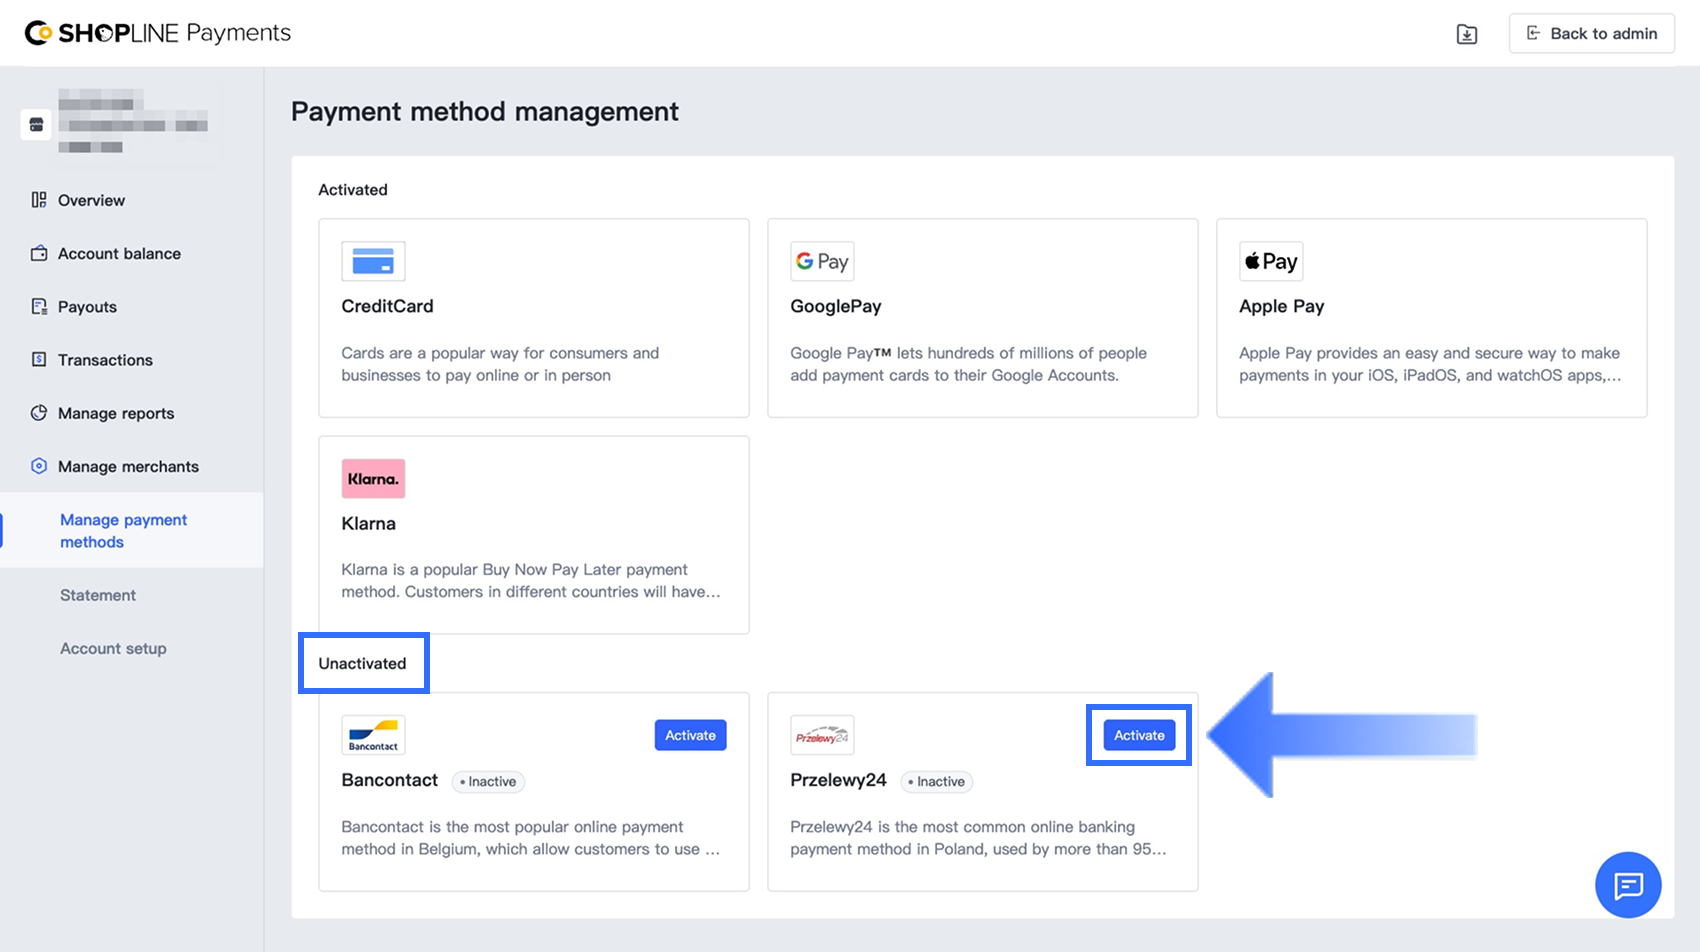
Task: Click the Transactions sidebar icon
Action: (x=39, y=360)
